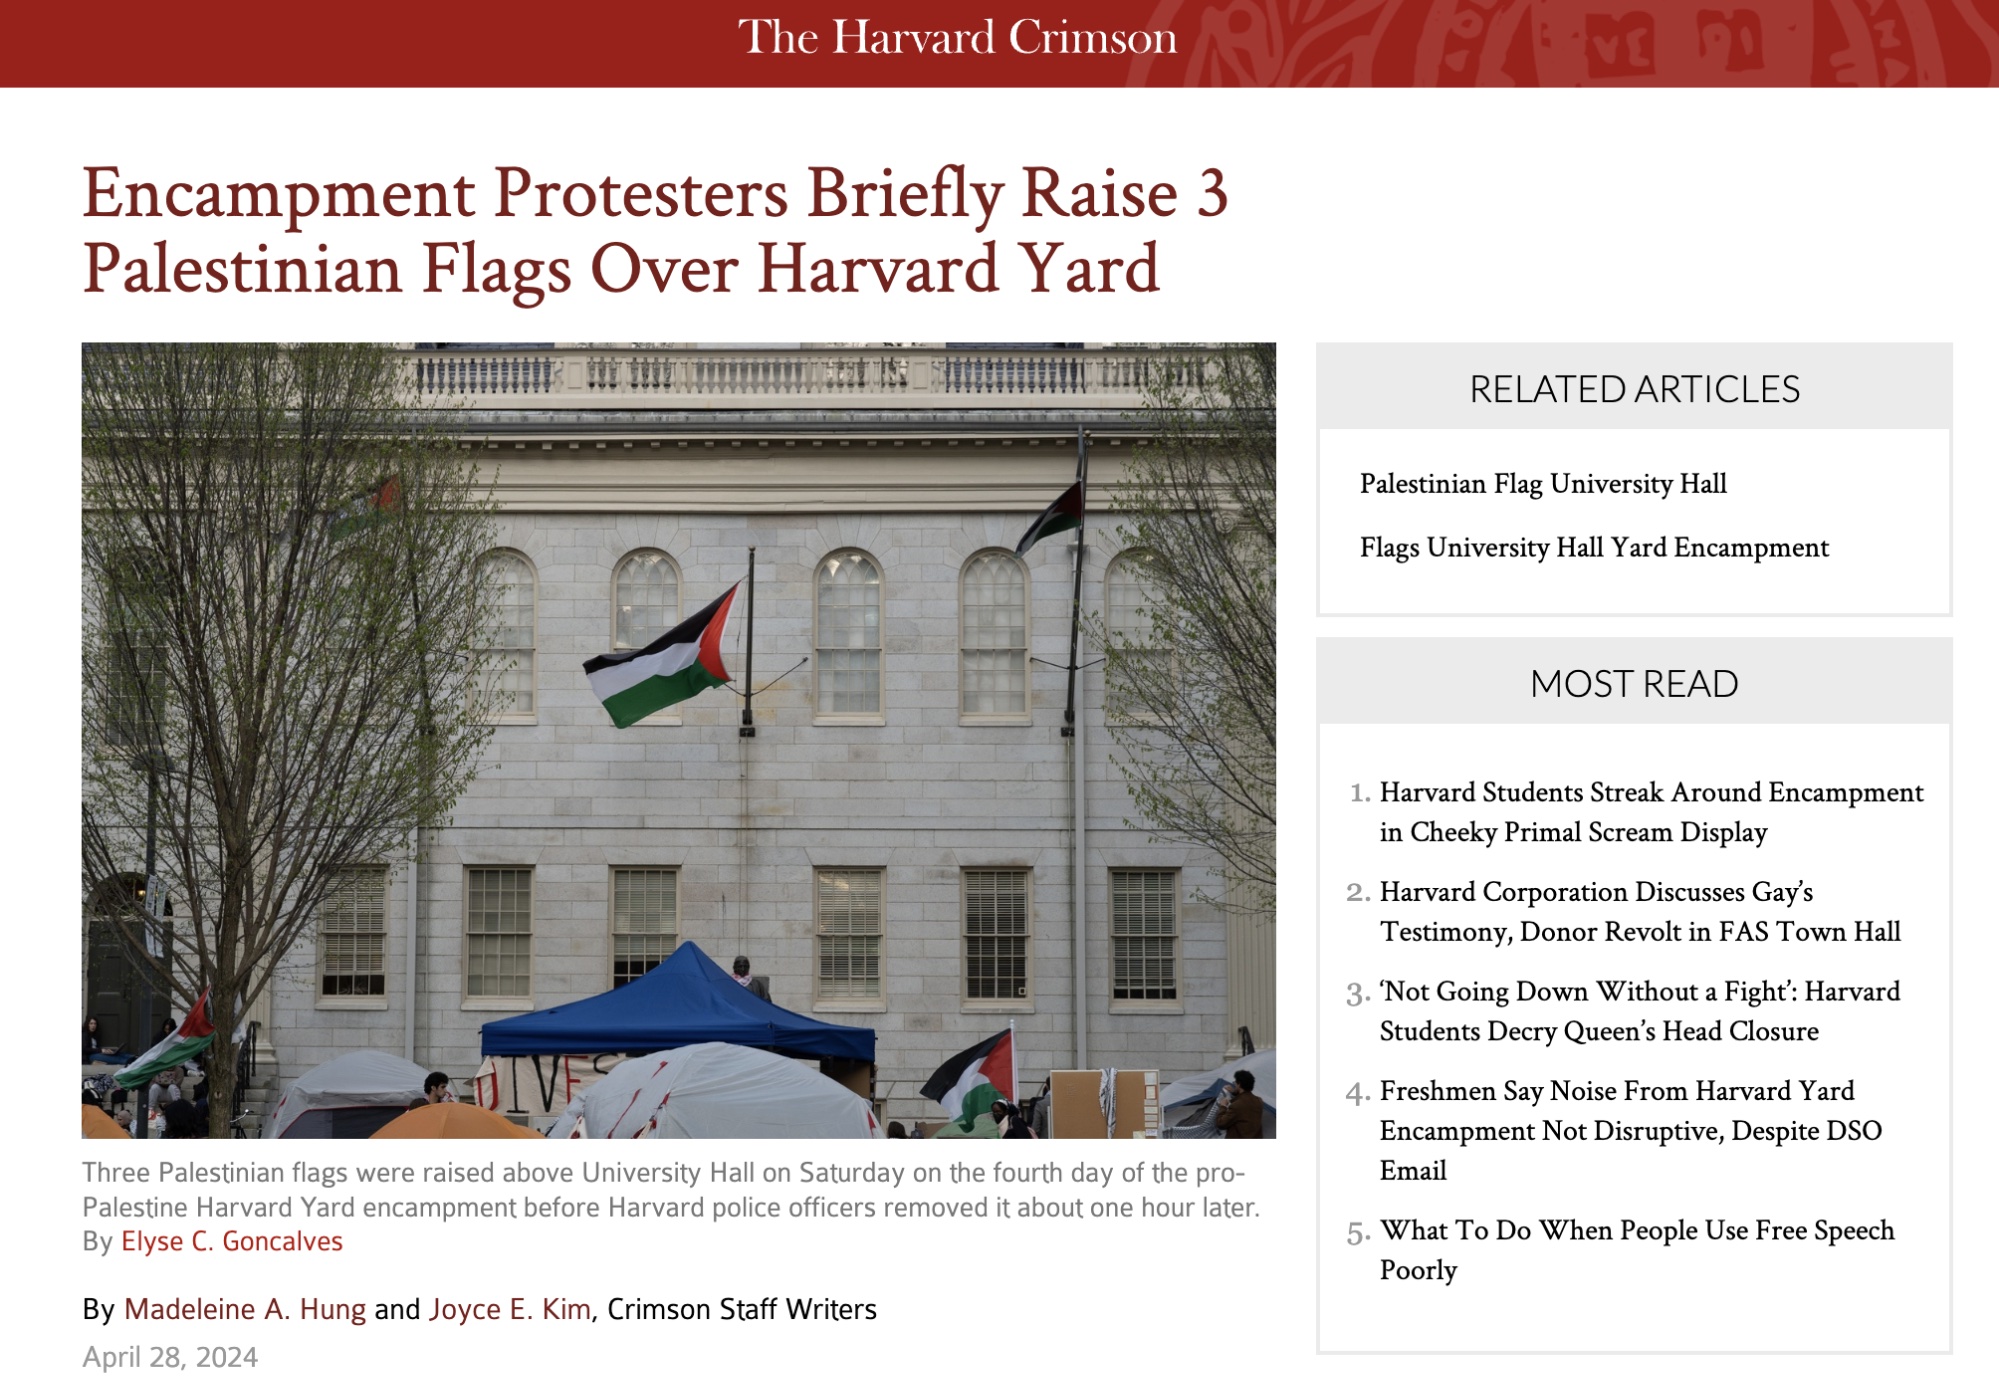The height and width of the screenshot is (1390, 1999).
Task: Open 'Not Going Down Without a Fight' article
Action: (1639, 1011)
